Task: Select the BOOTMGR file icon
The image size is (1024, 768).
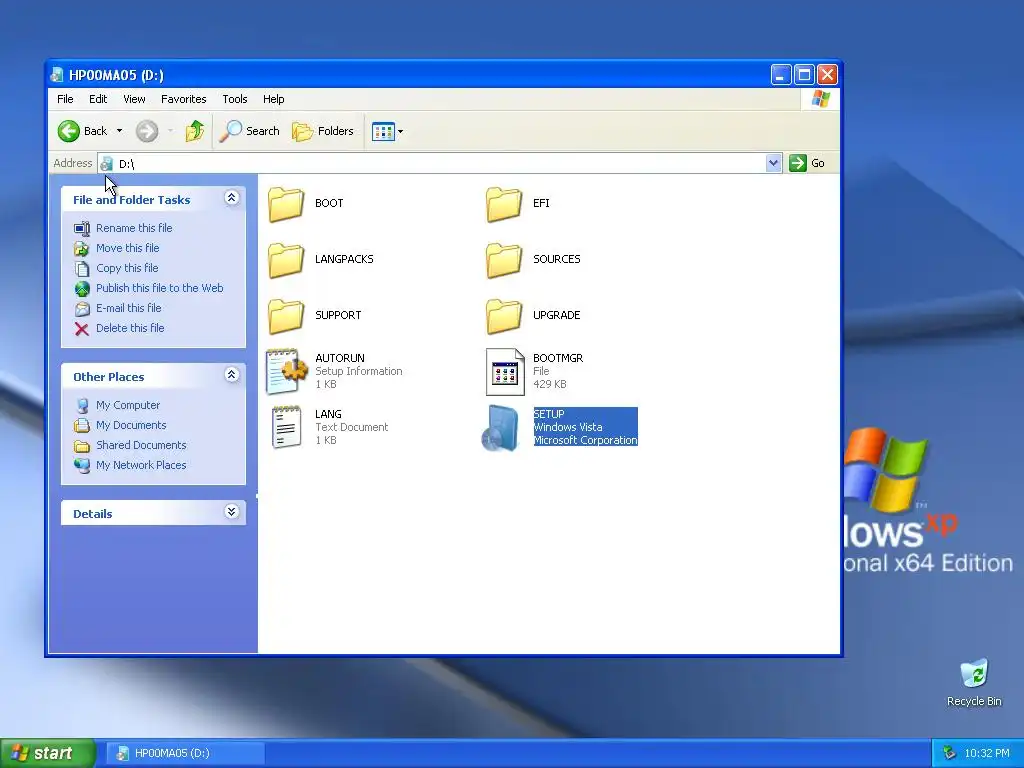Action: (505, 372)
